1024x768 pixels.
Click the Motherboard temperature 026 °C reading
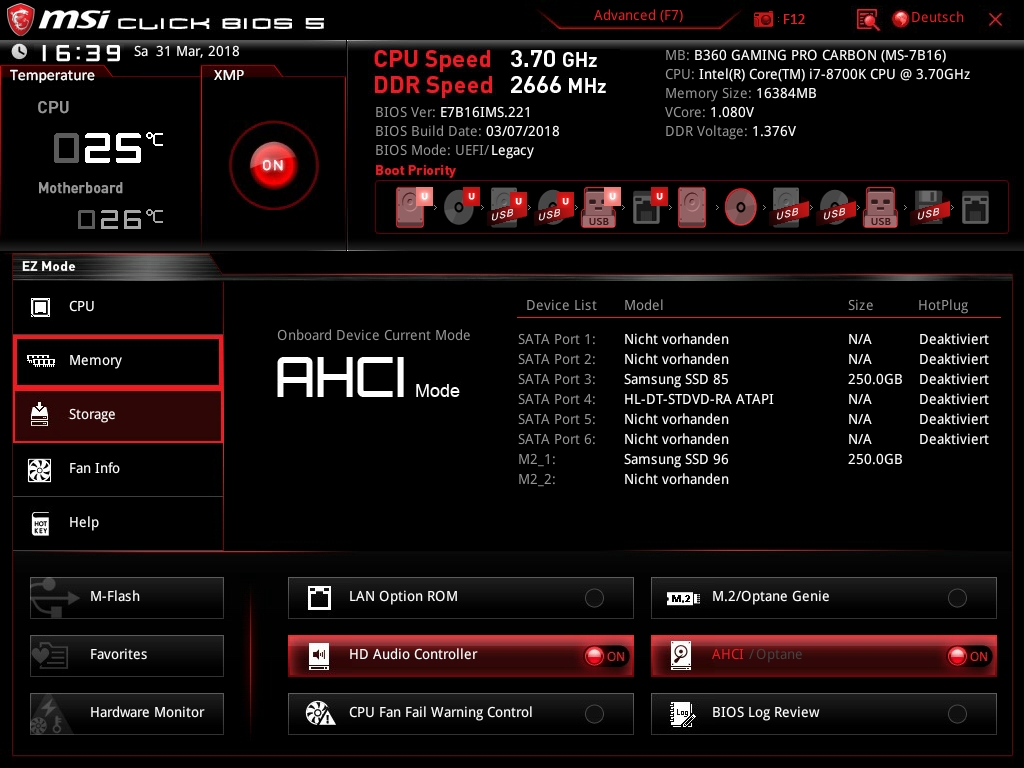pyautogui.click(x=120, y=219)
